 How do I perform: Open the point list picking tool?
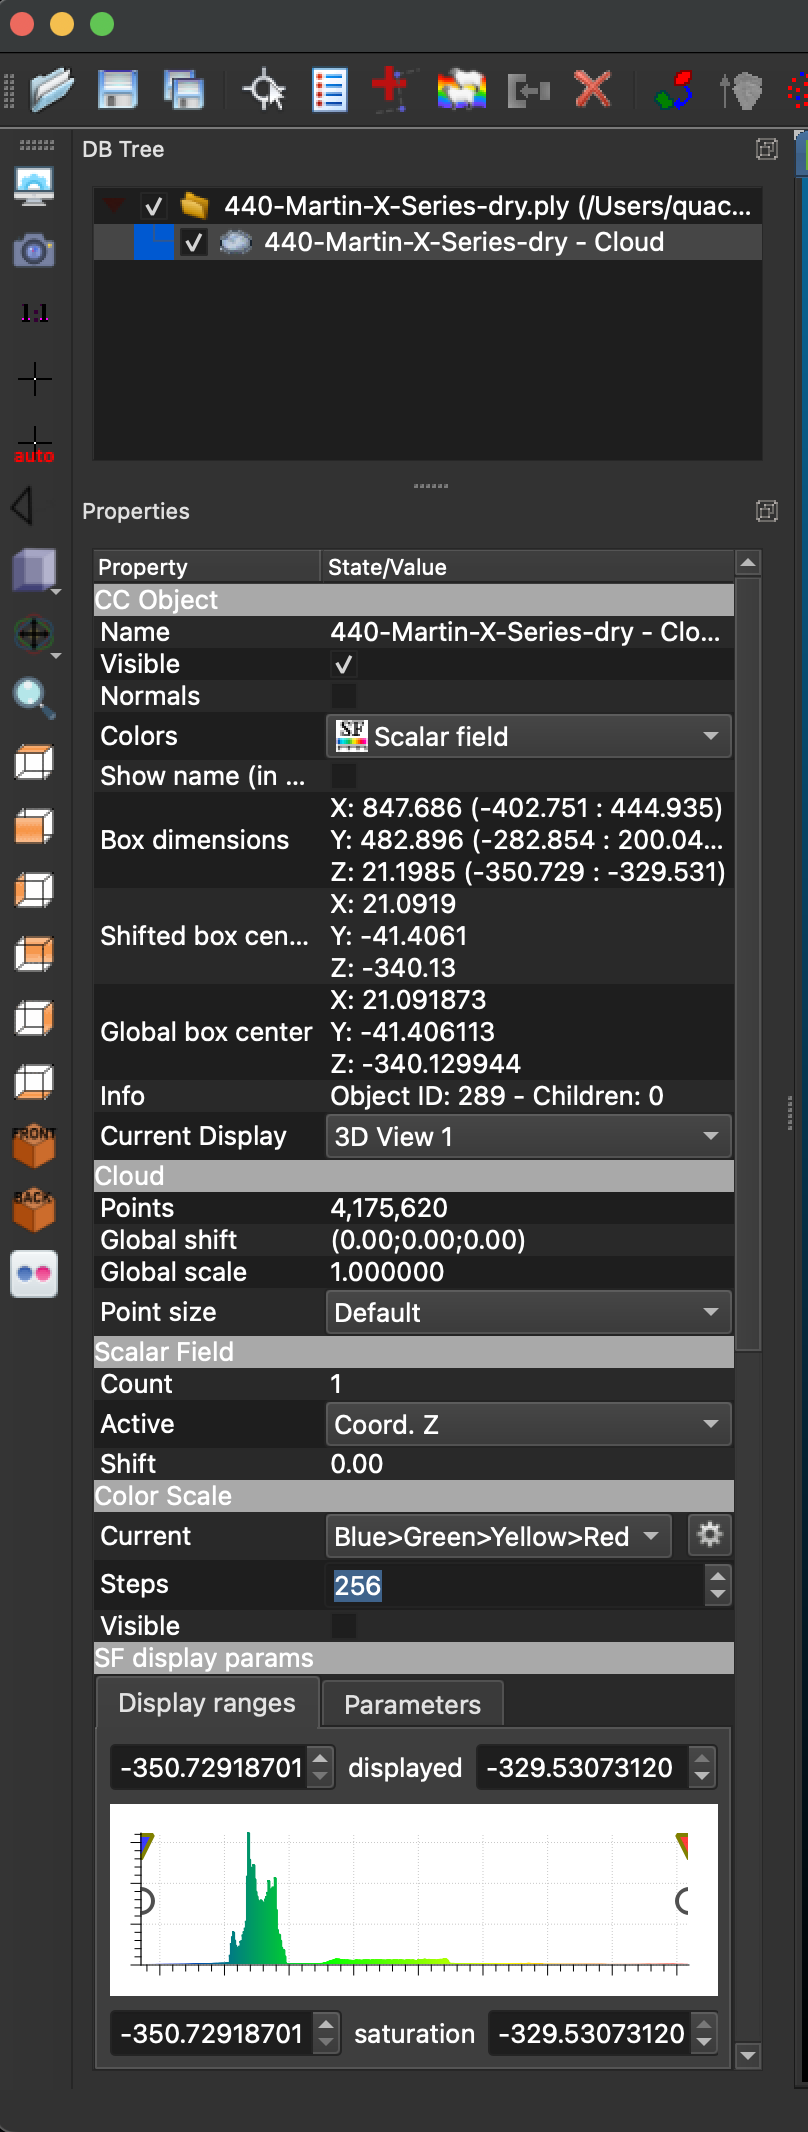point(329,90)
